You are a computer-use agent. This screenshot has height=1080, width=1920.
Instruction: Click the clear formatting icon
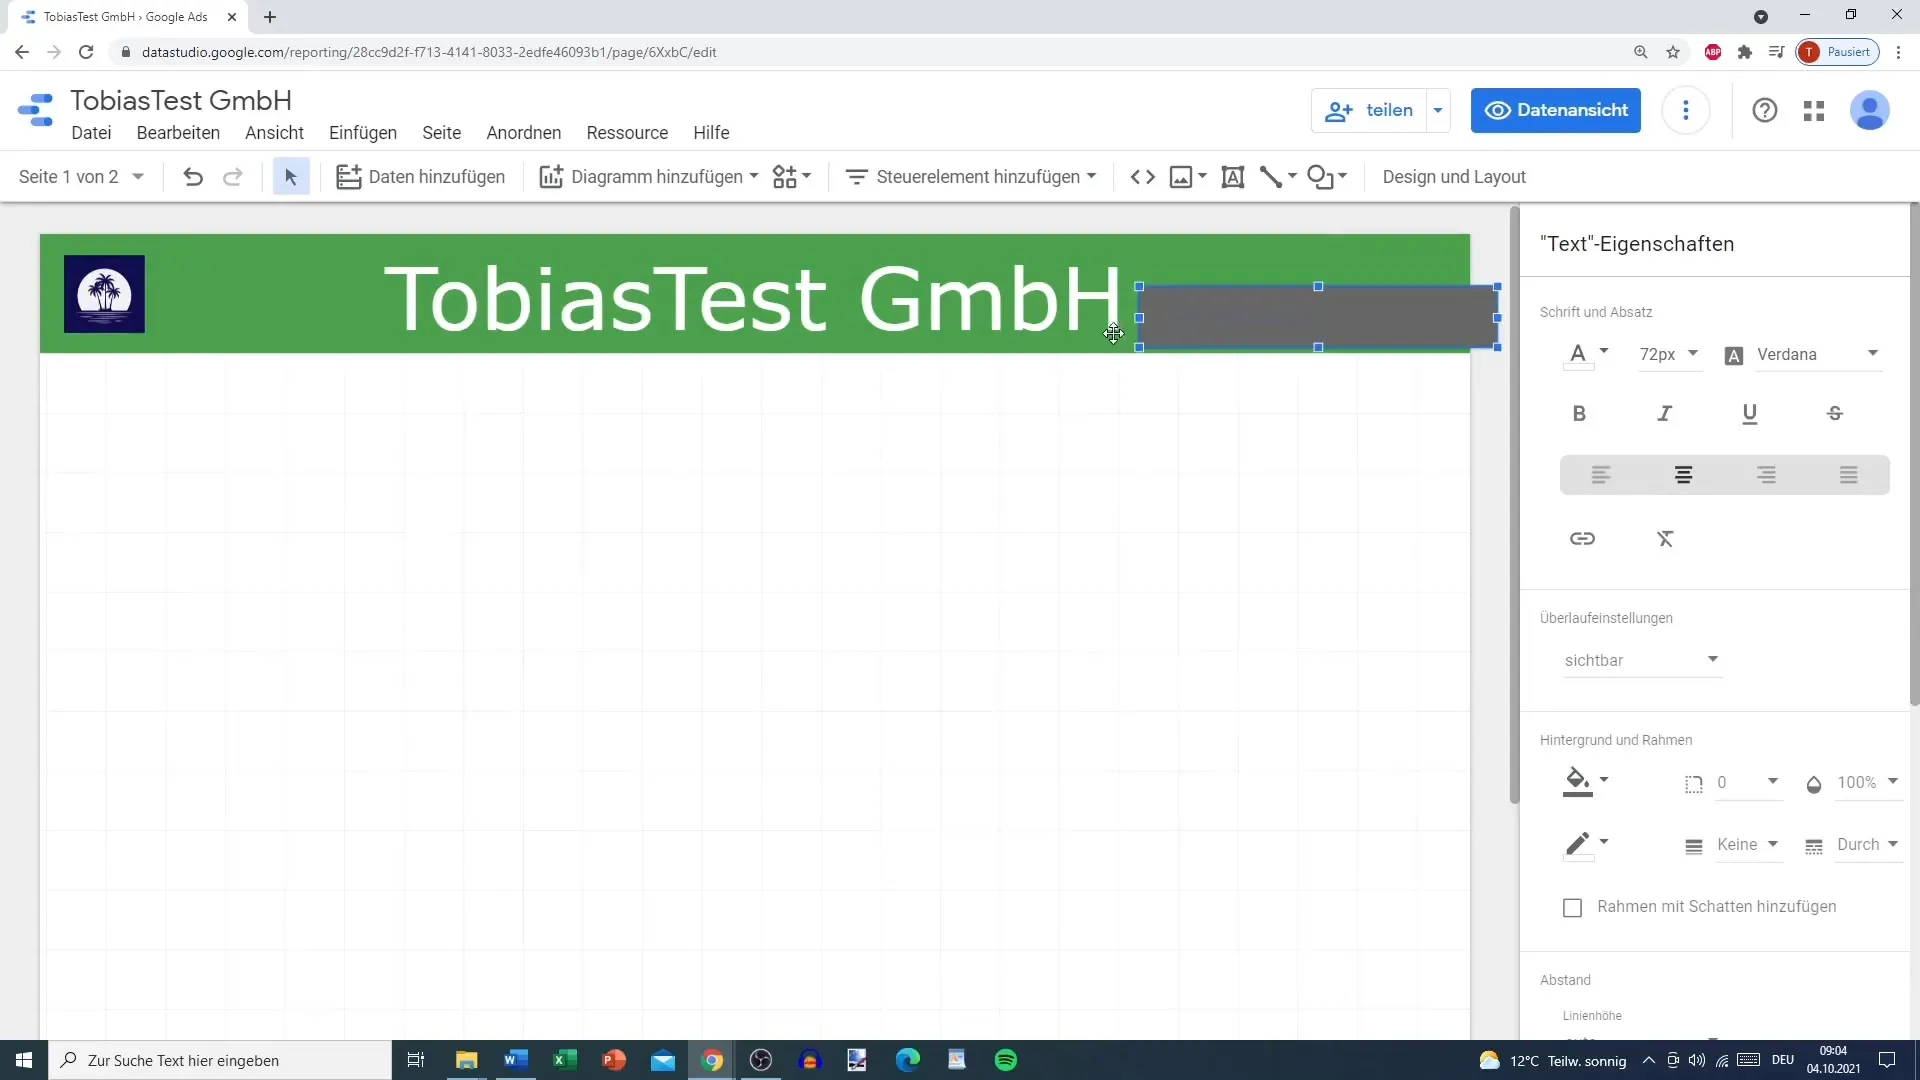pyautogui.click(x=1665, y=539)
